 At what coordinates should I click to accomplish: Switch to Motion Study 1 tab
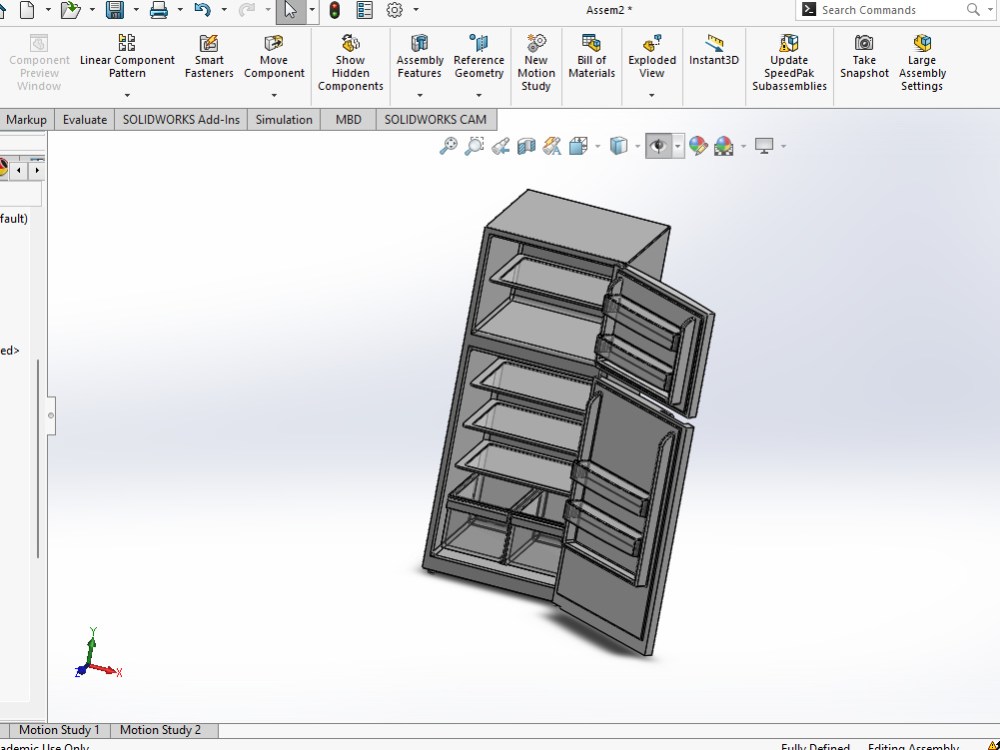point(59,730)
